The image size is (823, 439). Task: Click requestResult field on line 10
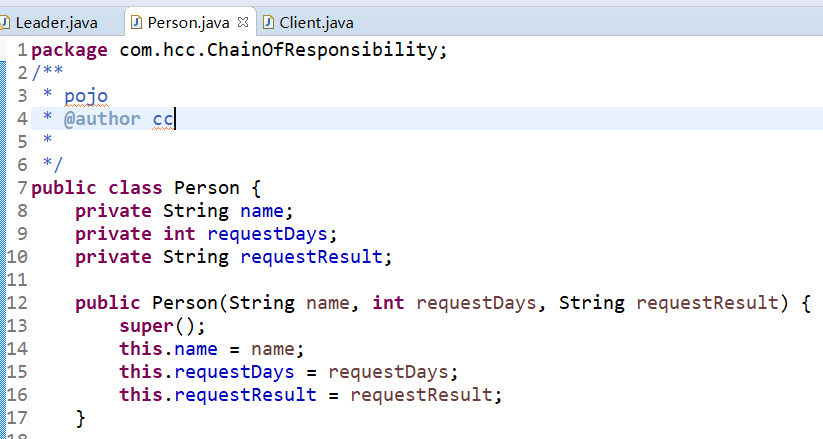tap(312, 257)
